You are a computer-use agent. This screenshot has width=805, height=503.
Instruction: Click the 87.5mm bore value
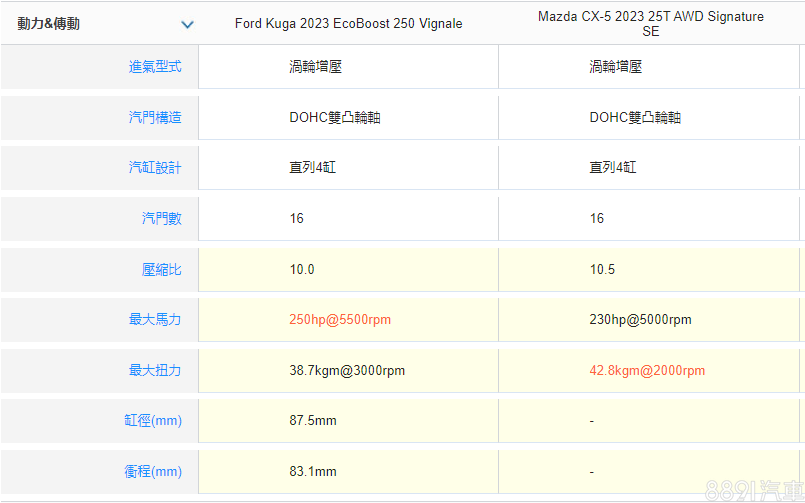[313, 421]
